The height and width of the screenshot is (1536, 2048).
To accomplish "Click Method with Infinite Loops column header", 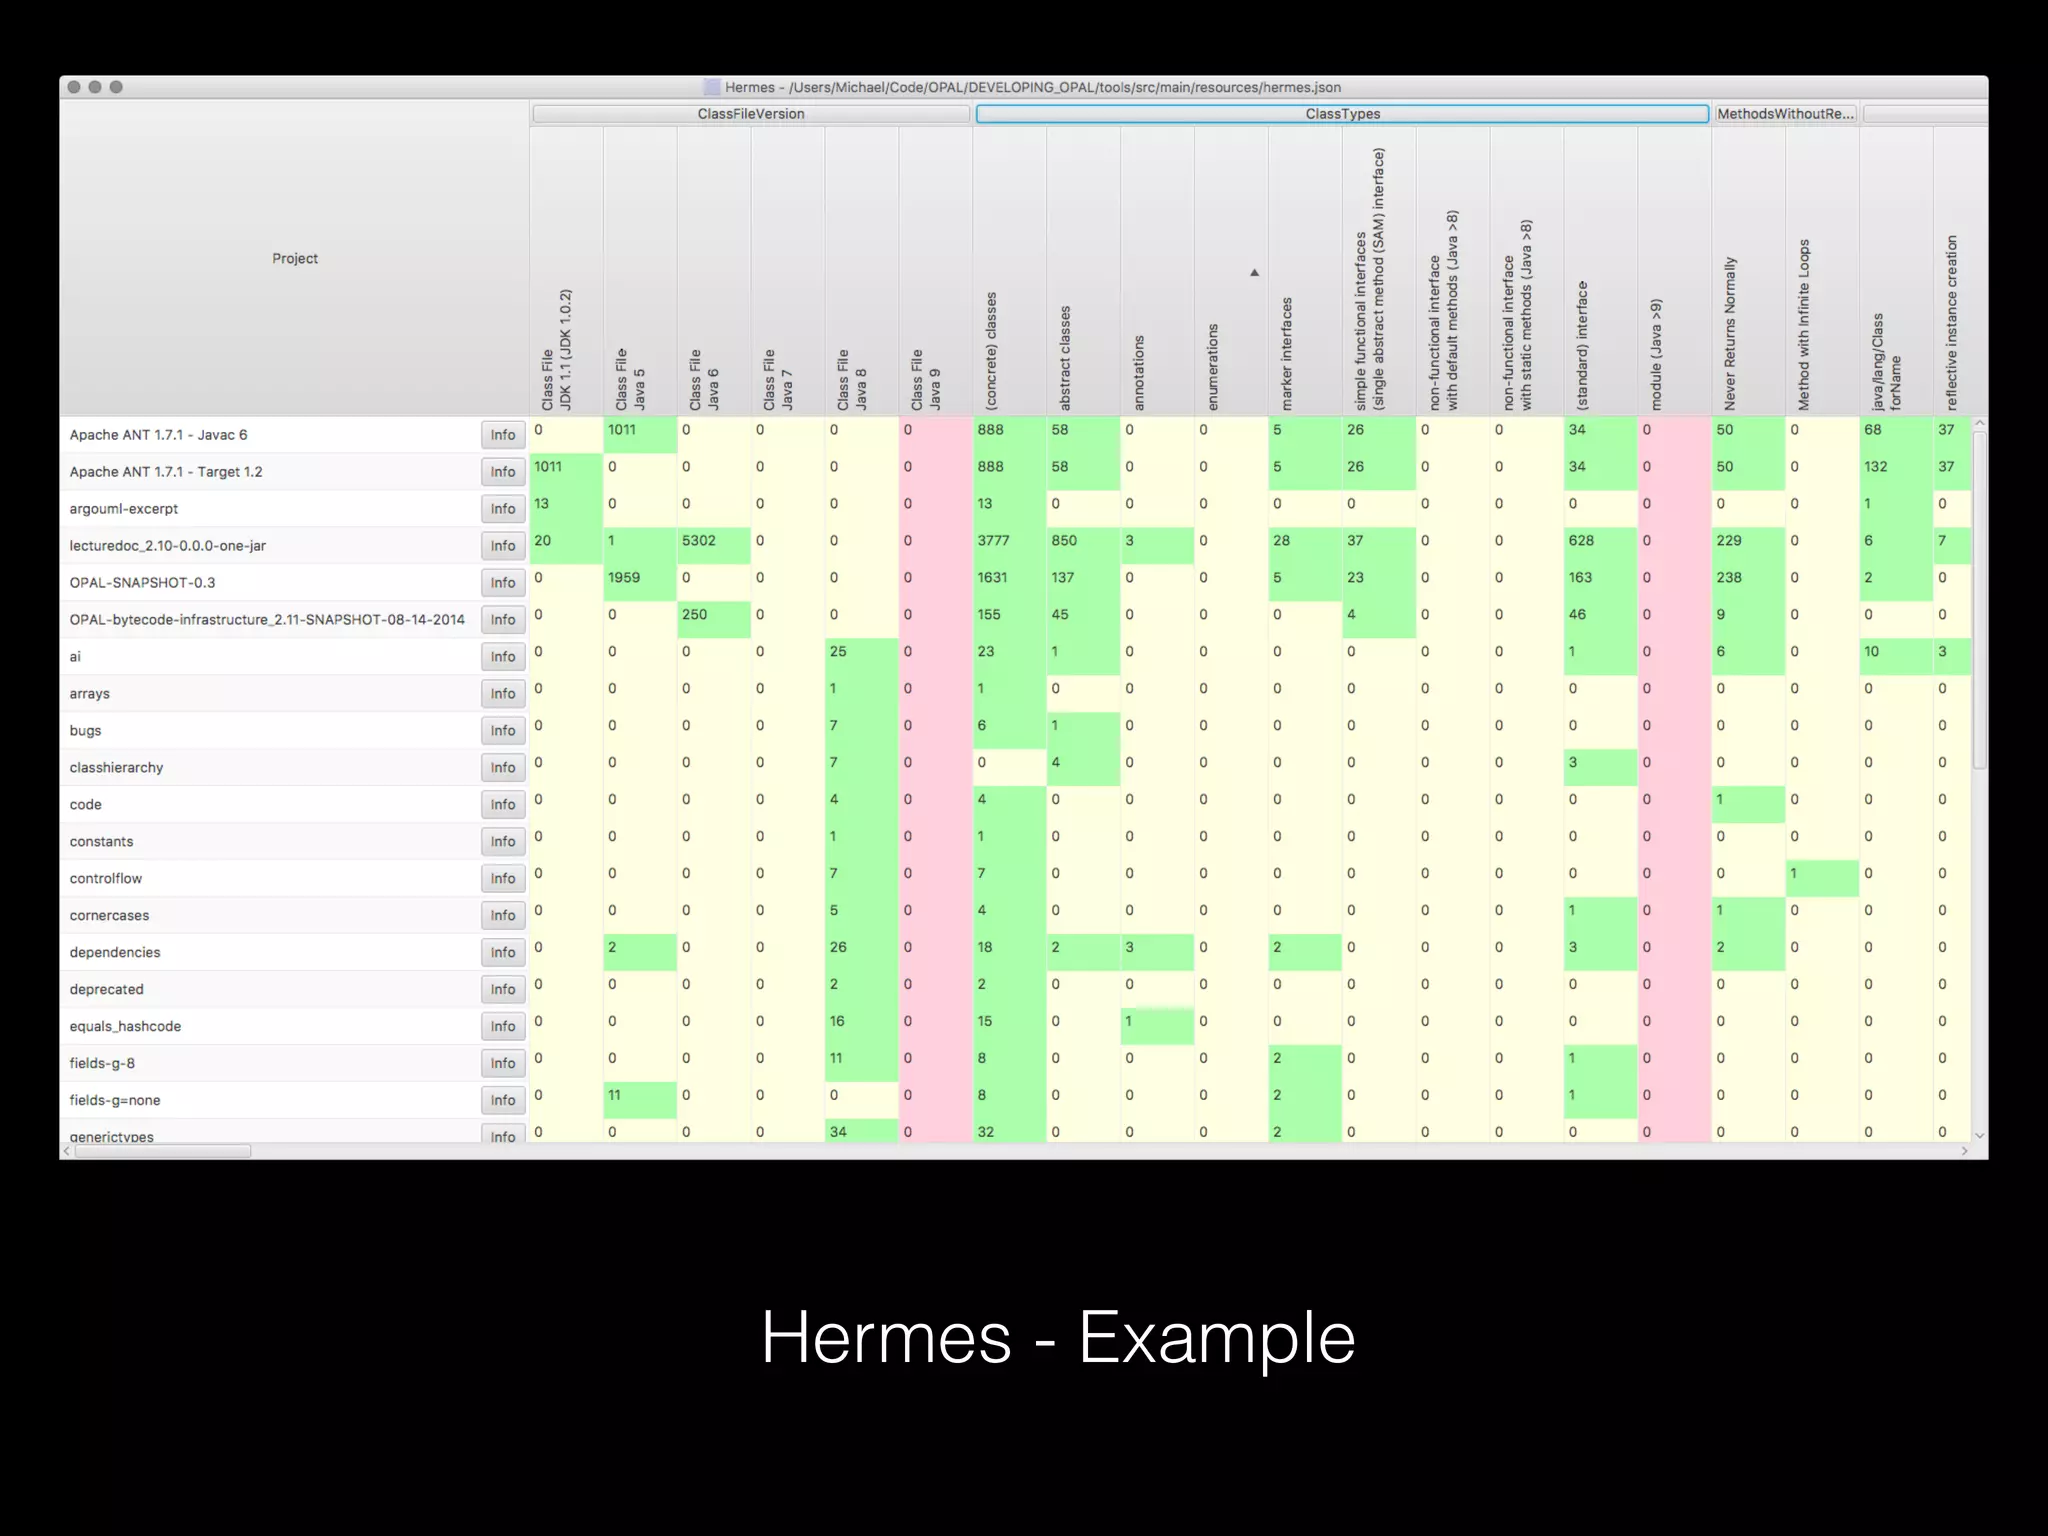I will 1823,270.
